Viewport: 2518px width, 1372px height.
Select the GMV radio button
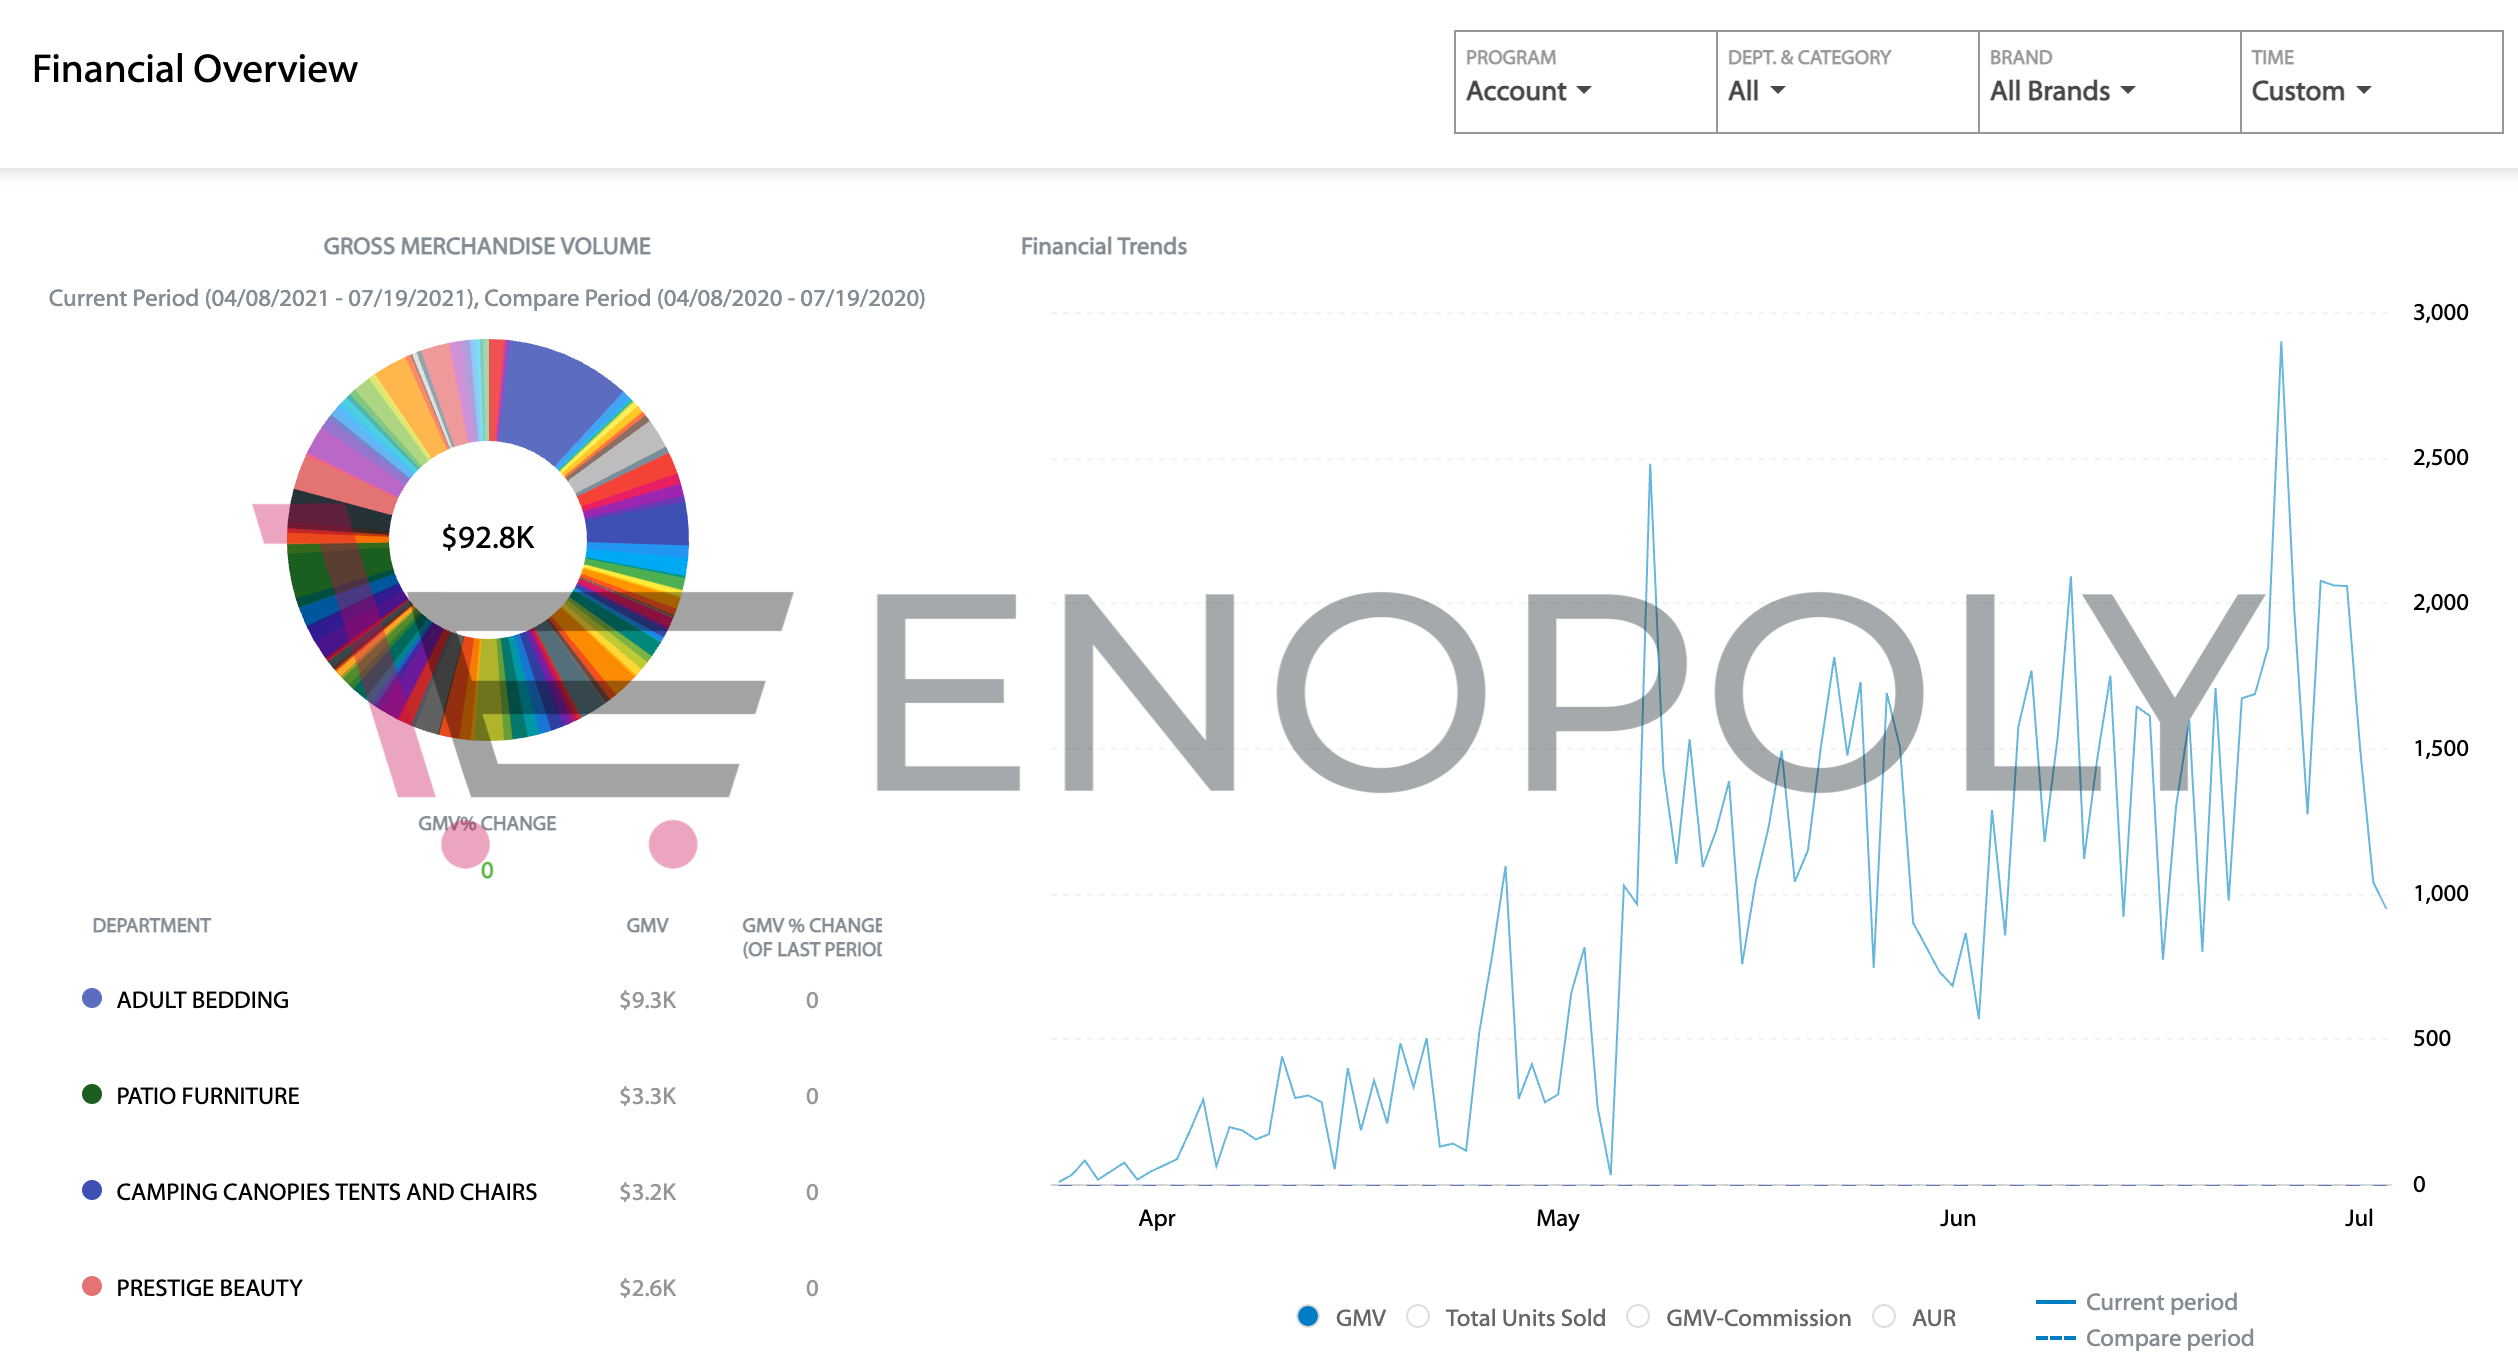tap(1308, 1316)
